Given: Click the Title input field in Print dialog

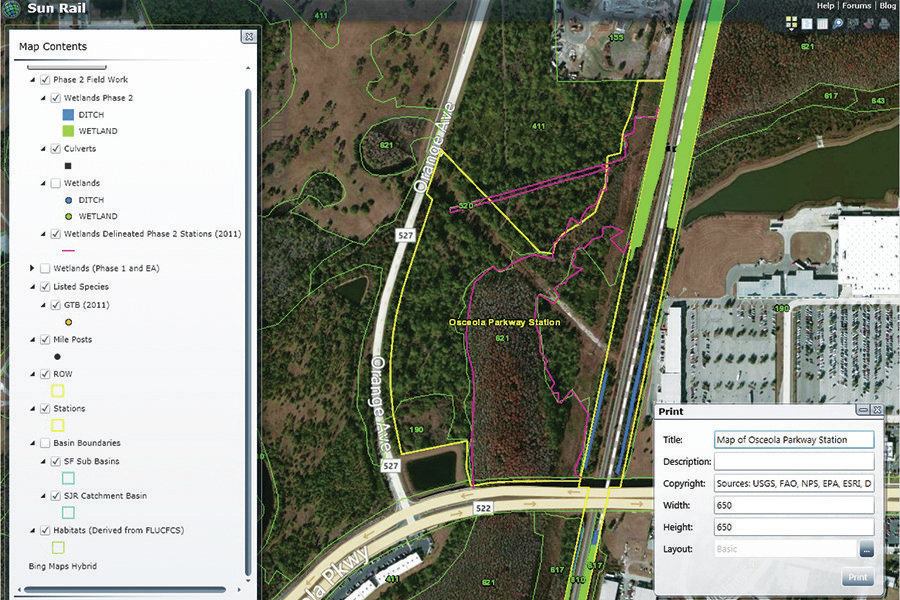Looking at the screenshot, I should 795,438.
